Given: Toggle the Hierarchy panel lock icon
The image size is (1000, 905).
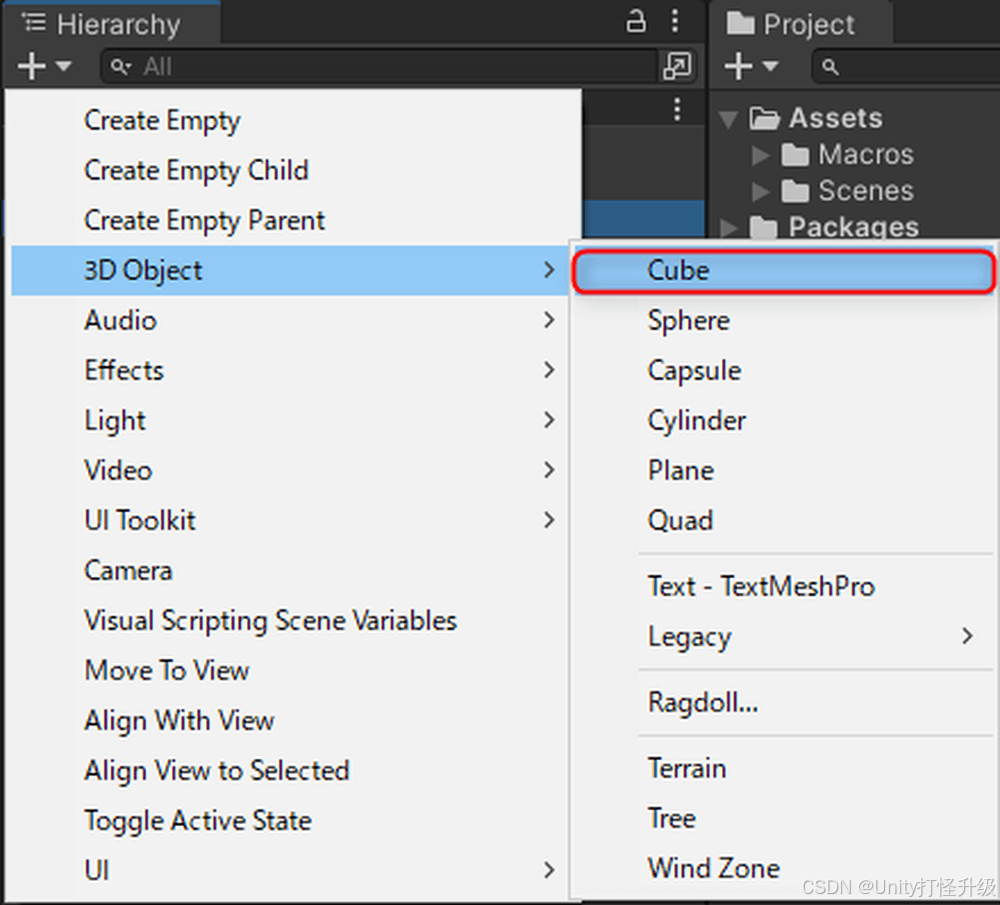Looking at the screenshot, I should [x=635, y=21].
